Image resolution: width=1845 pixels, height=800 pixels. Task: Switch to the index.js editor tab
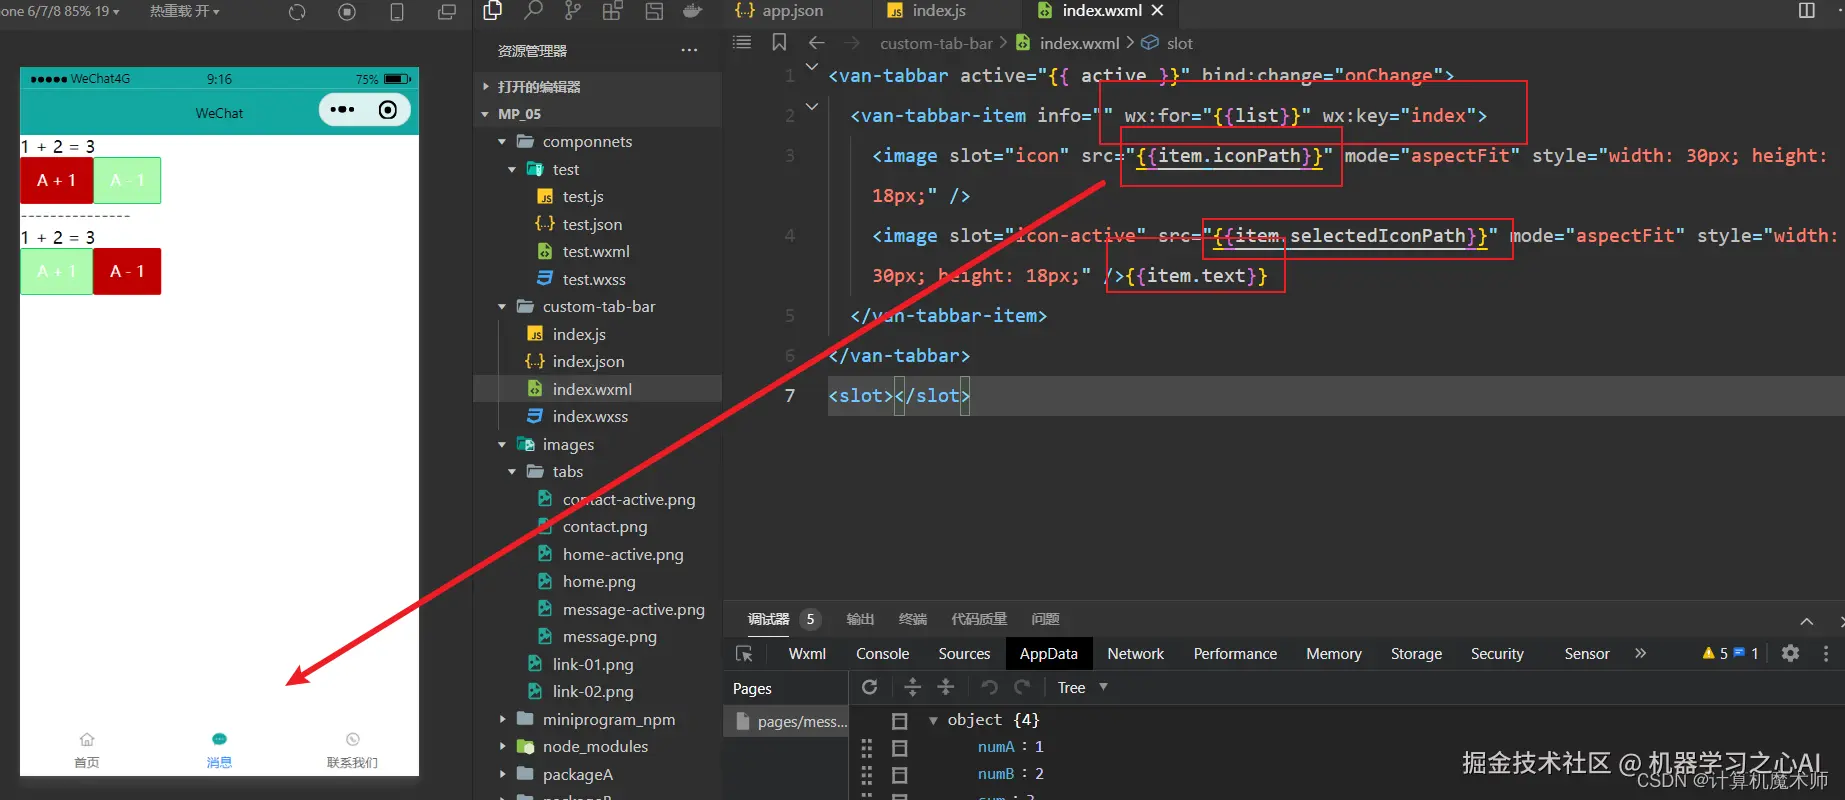(938, 11)
